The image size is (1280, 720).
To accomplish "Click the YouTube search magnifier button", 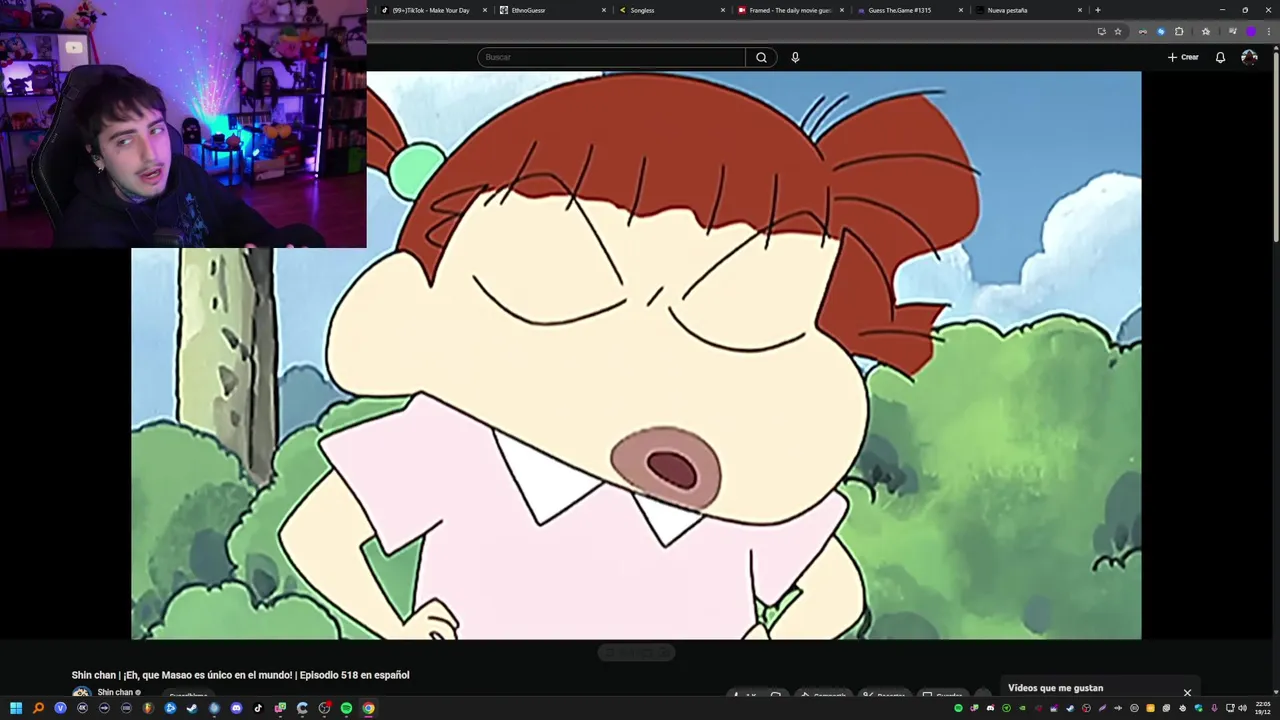I will click(x=761, y=57).
